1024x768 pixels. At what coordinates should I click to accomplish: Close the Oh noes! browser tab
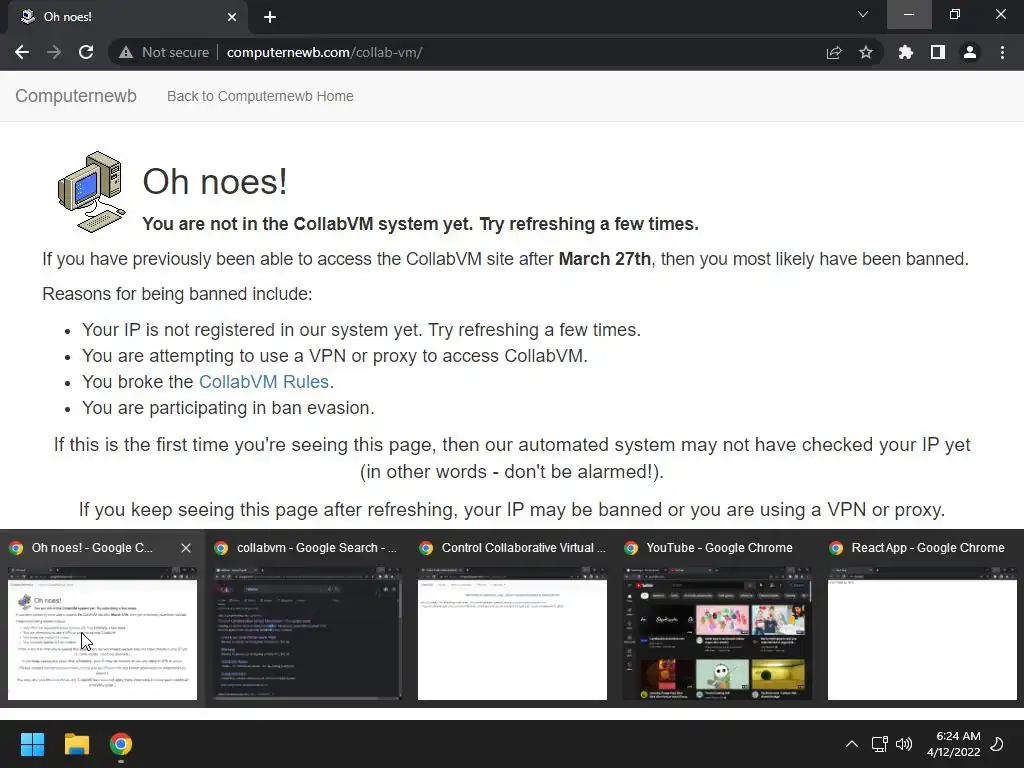point(232,17)
